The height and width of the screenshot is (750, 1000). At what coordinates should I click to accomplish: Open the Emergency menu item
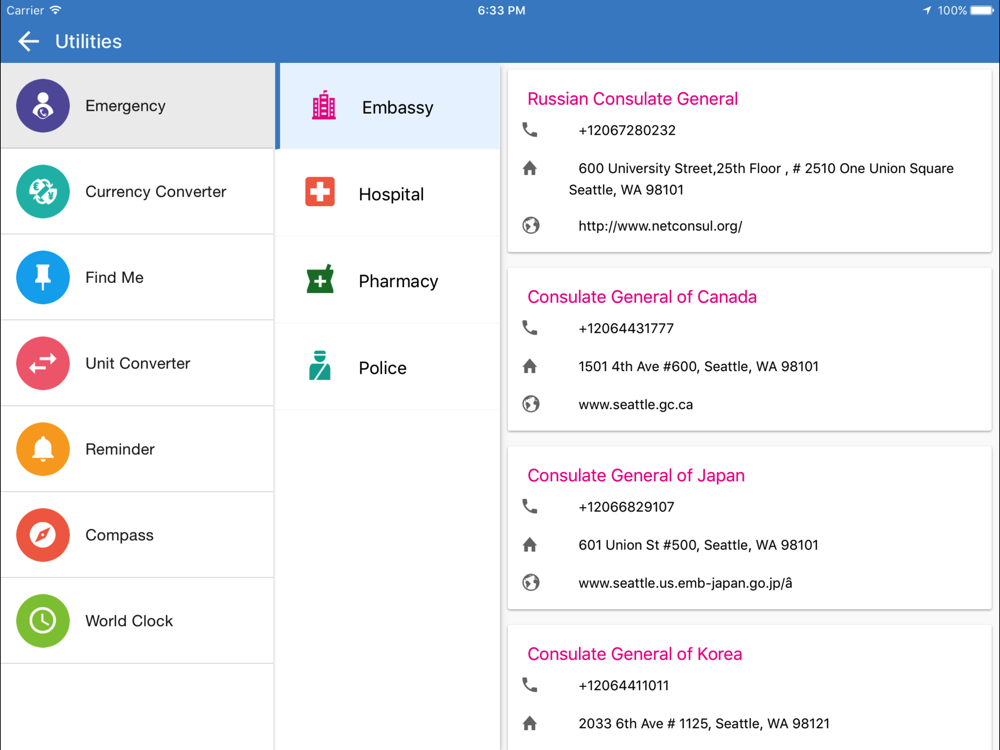tap(138, 106)
